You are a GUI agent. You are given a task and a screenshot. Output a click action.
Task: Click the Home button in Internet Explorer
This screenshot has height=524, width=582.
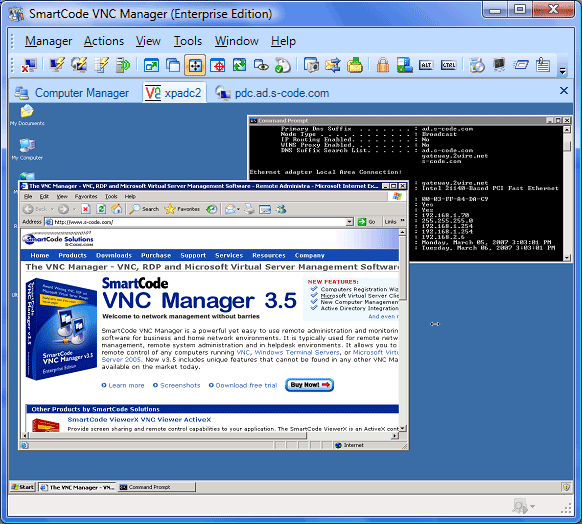coord(117,209)
